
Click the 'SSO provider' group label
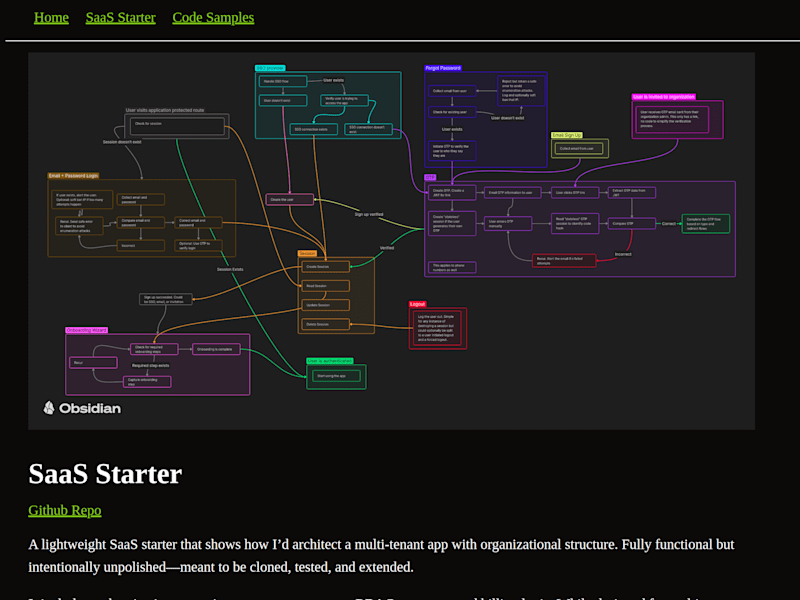tap(270, 68)
